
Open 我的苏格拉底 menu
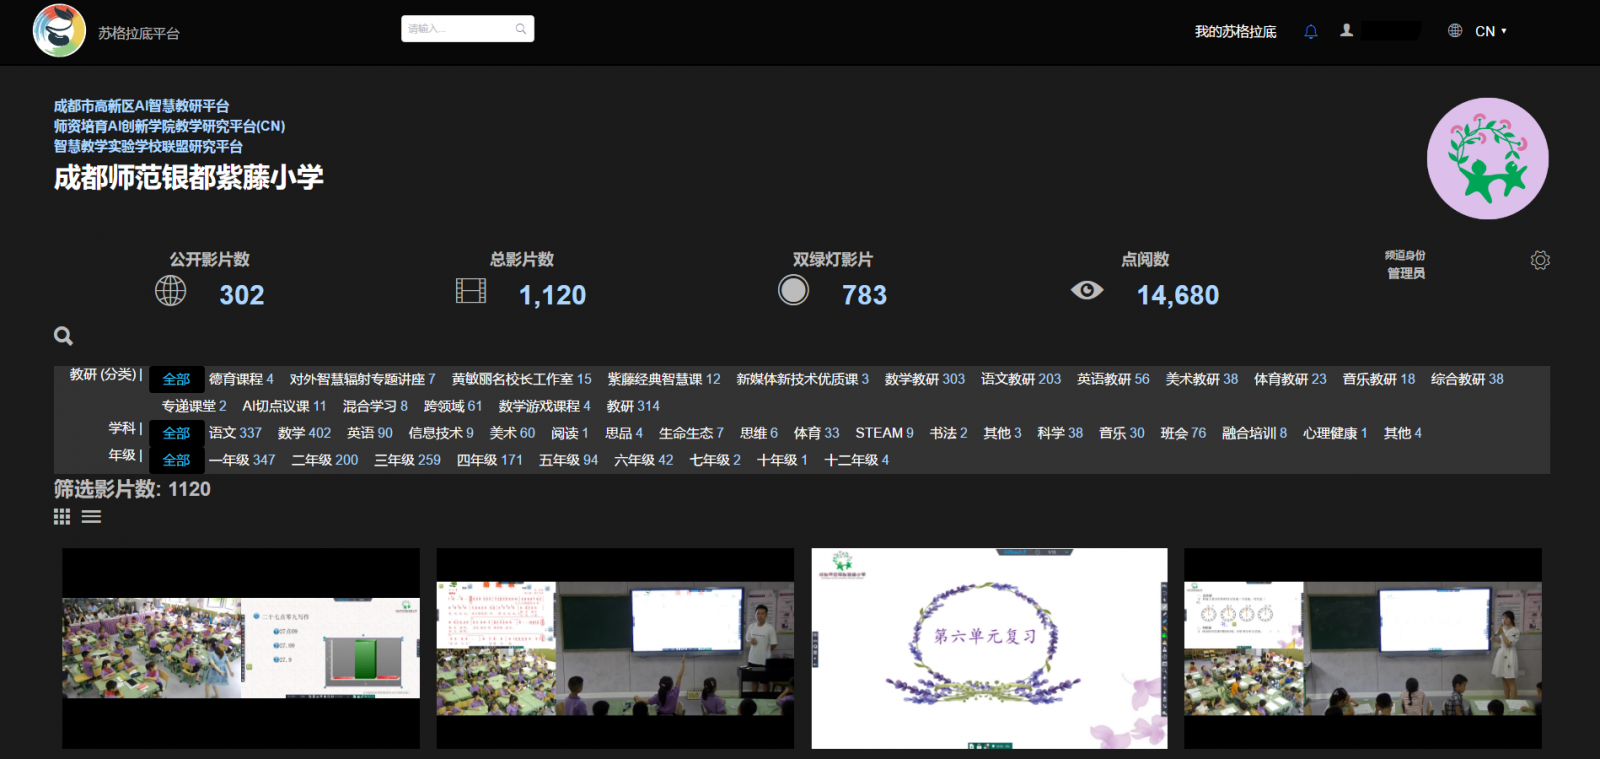pyautogui.click(x=1235, y=32)
